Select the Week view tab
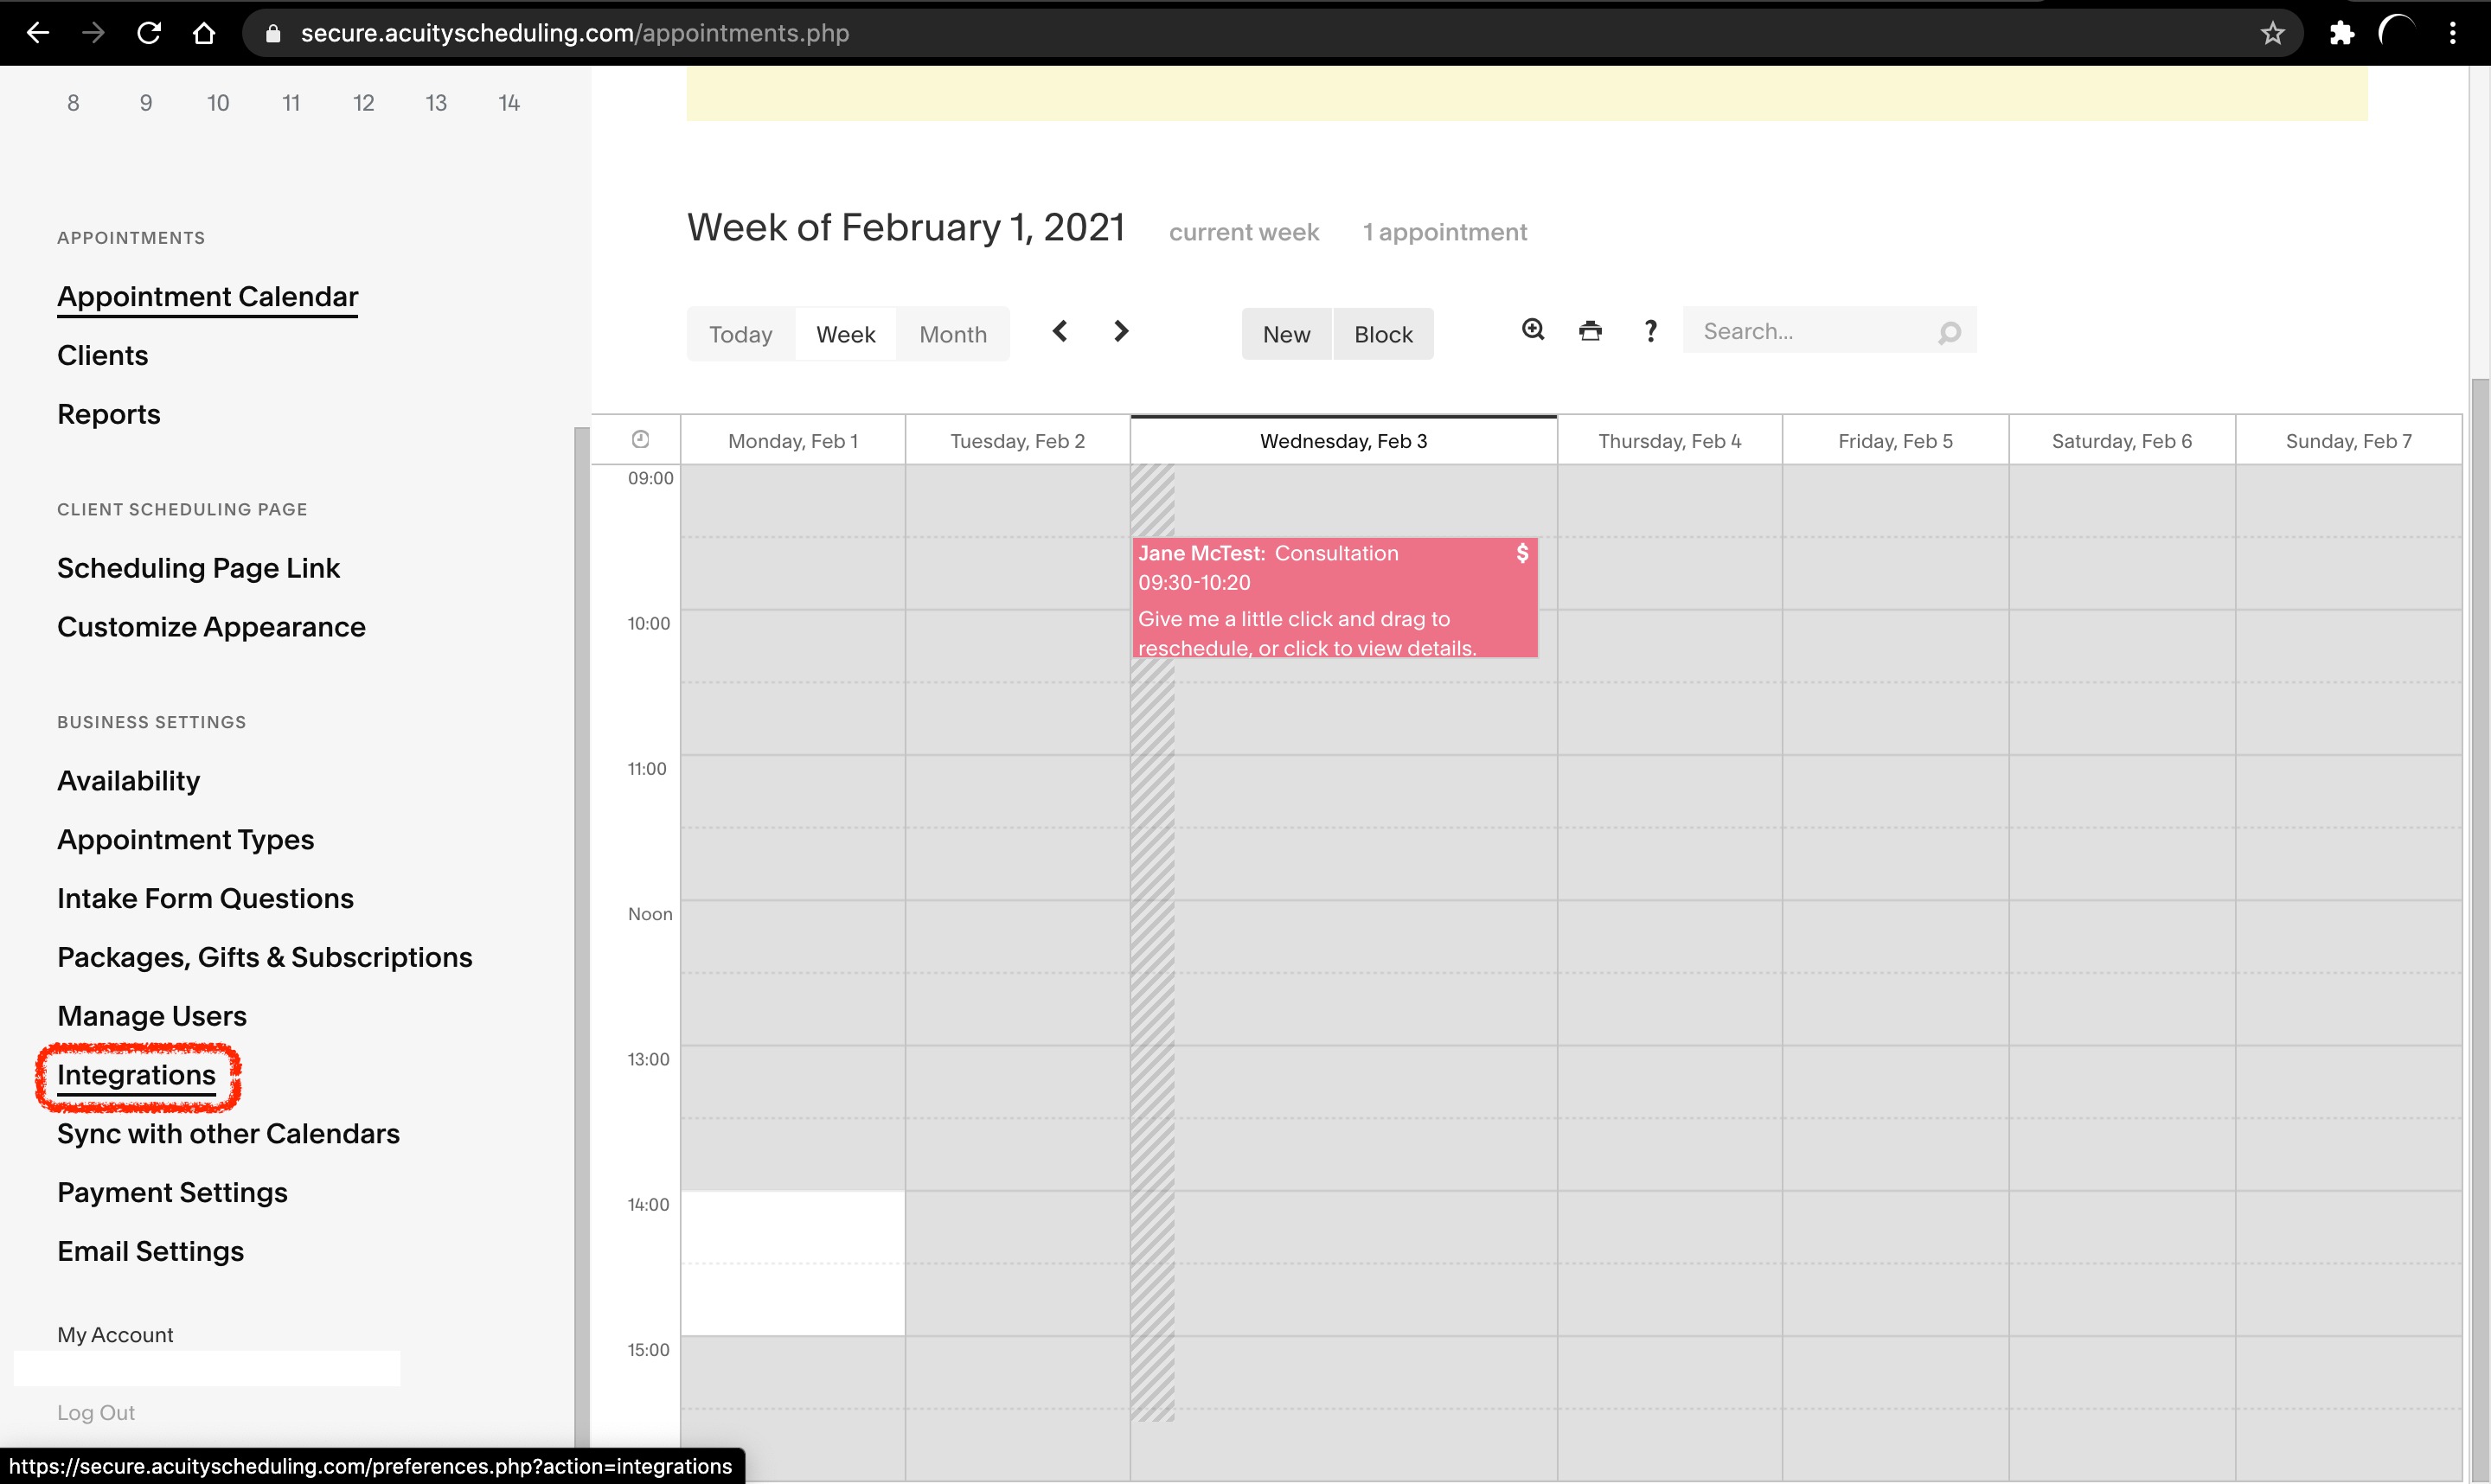The width and height of the screenshot is (2491, 1484). pos(845,334)
